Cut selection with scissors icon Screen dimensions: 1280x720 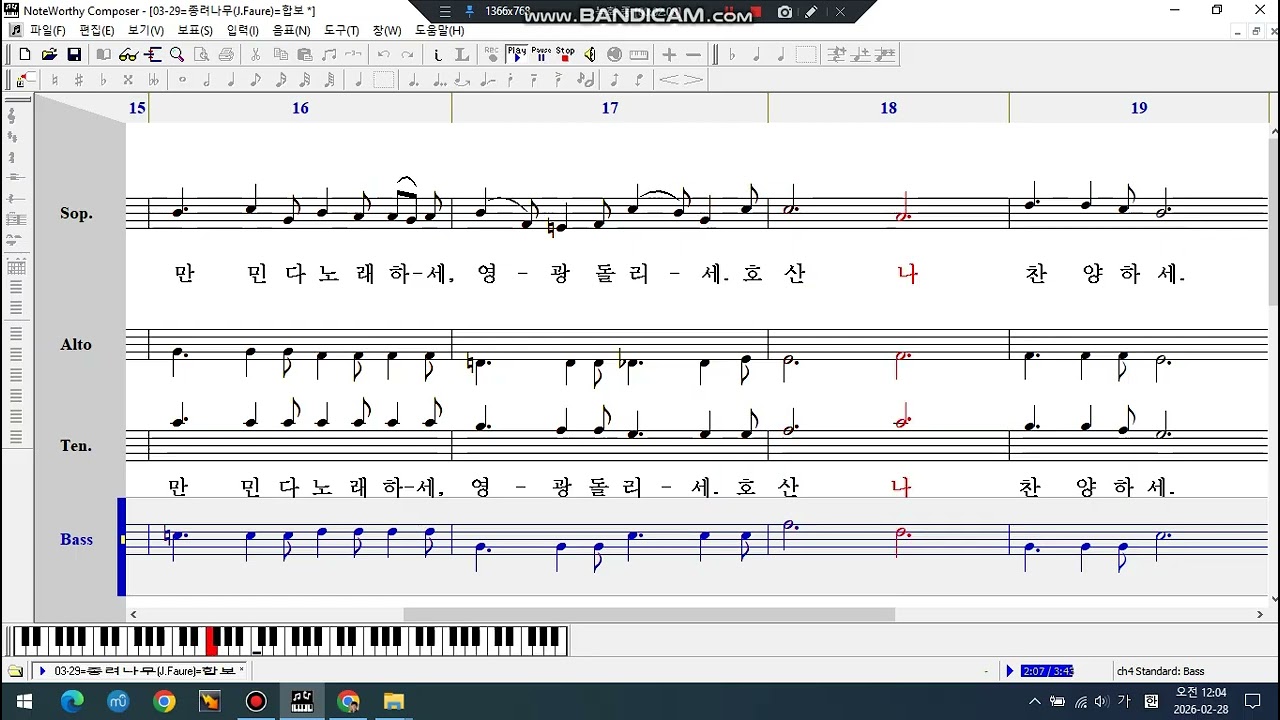[x=255, y=54]
